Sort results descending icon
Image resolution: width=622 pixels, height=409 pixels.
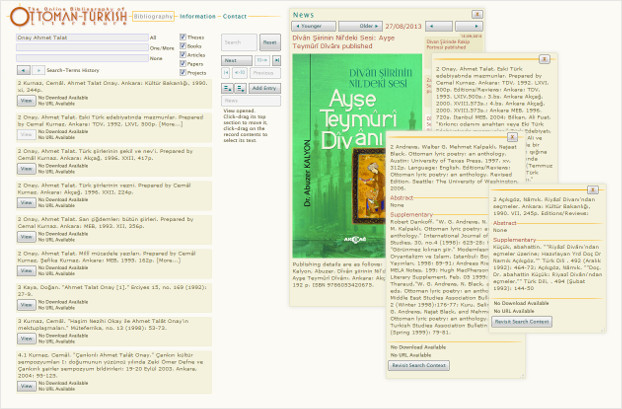(240, 88)
